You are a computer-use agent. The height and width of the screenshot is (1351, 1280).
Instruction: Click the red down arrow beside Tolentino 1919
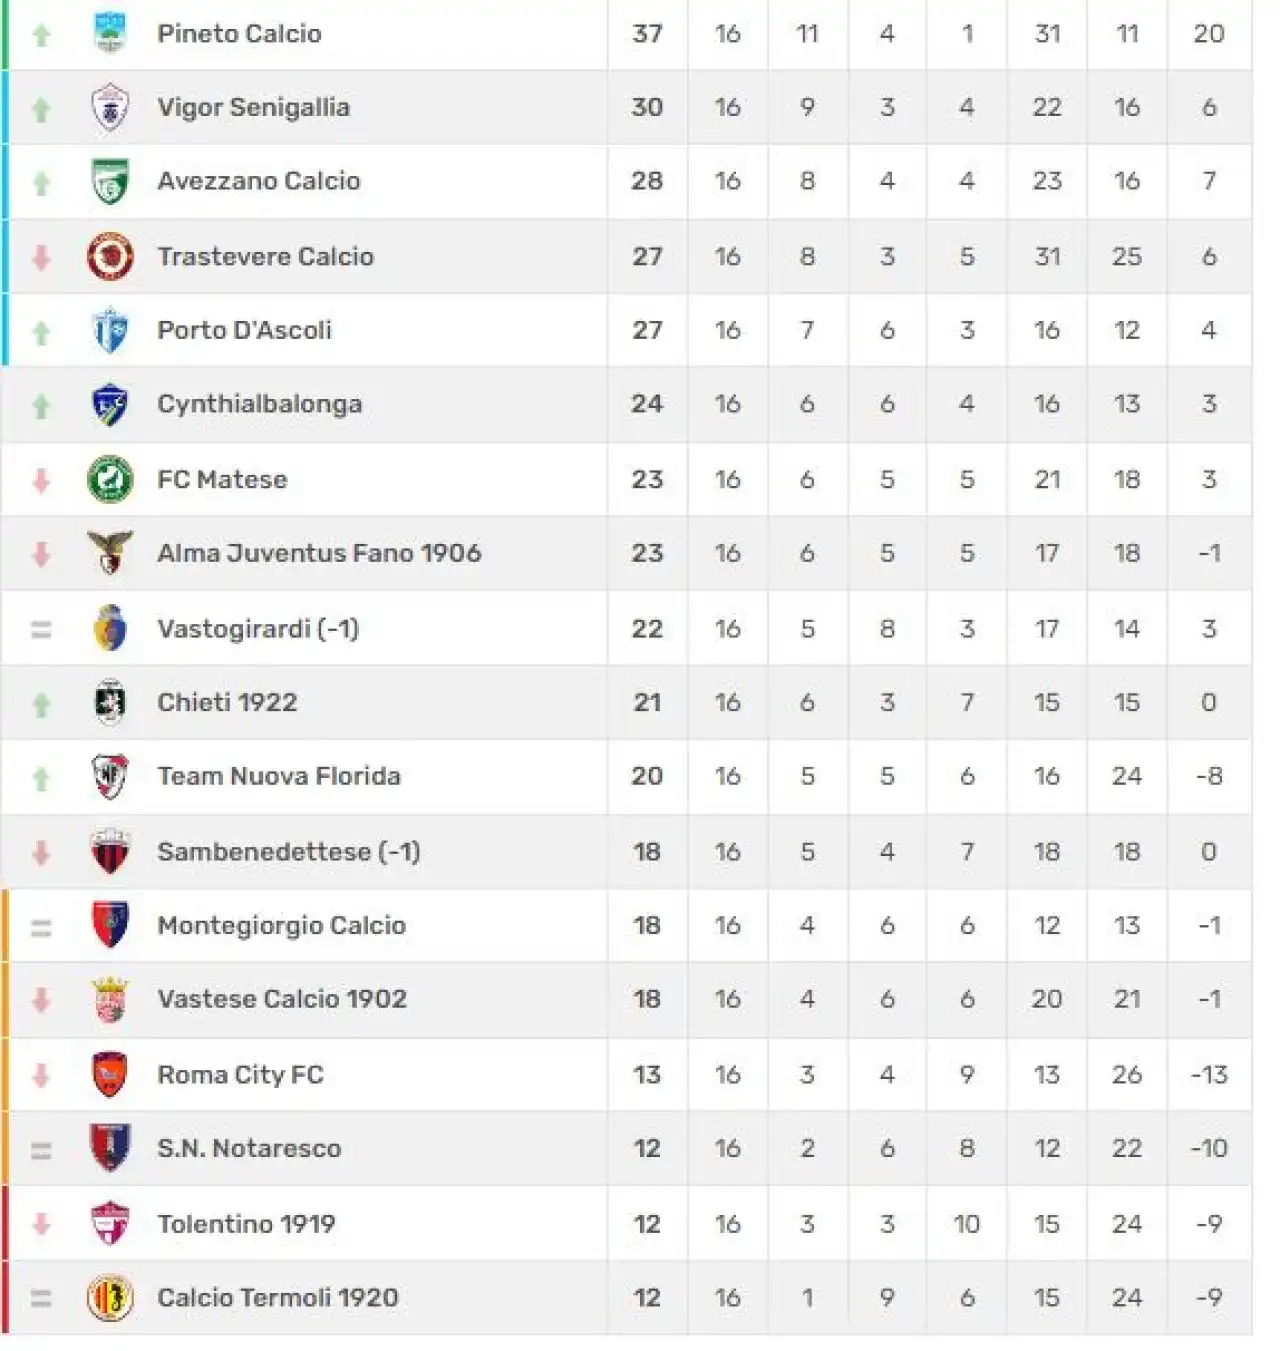41,1223
